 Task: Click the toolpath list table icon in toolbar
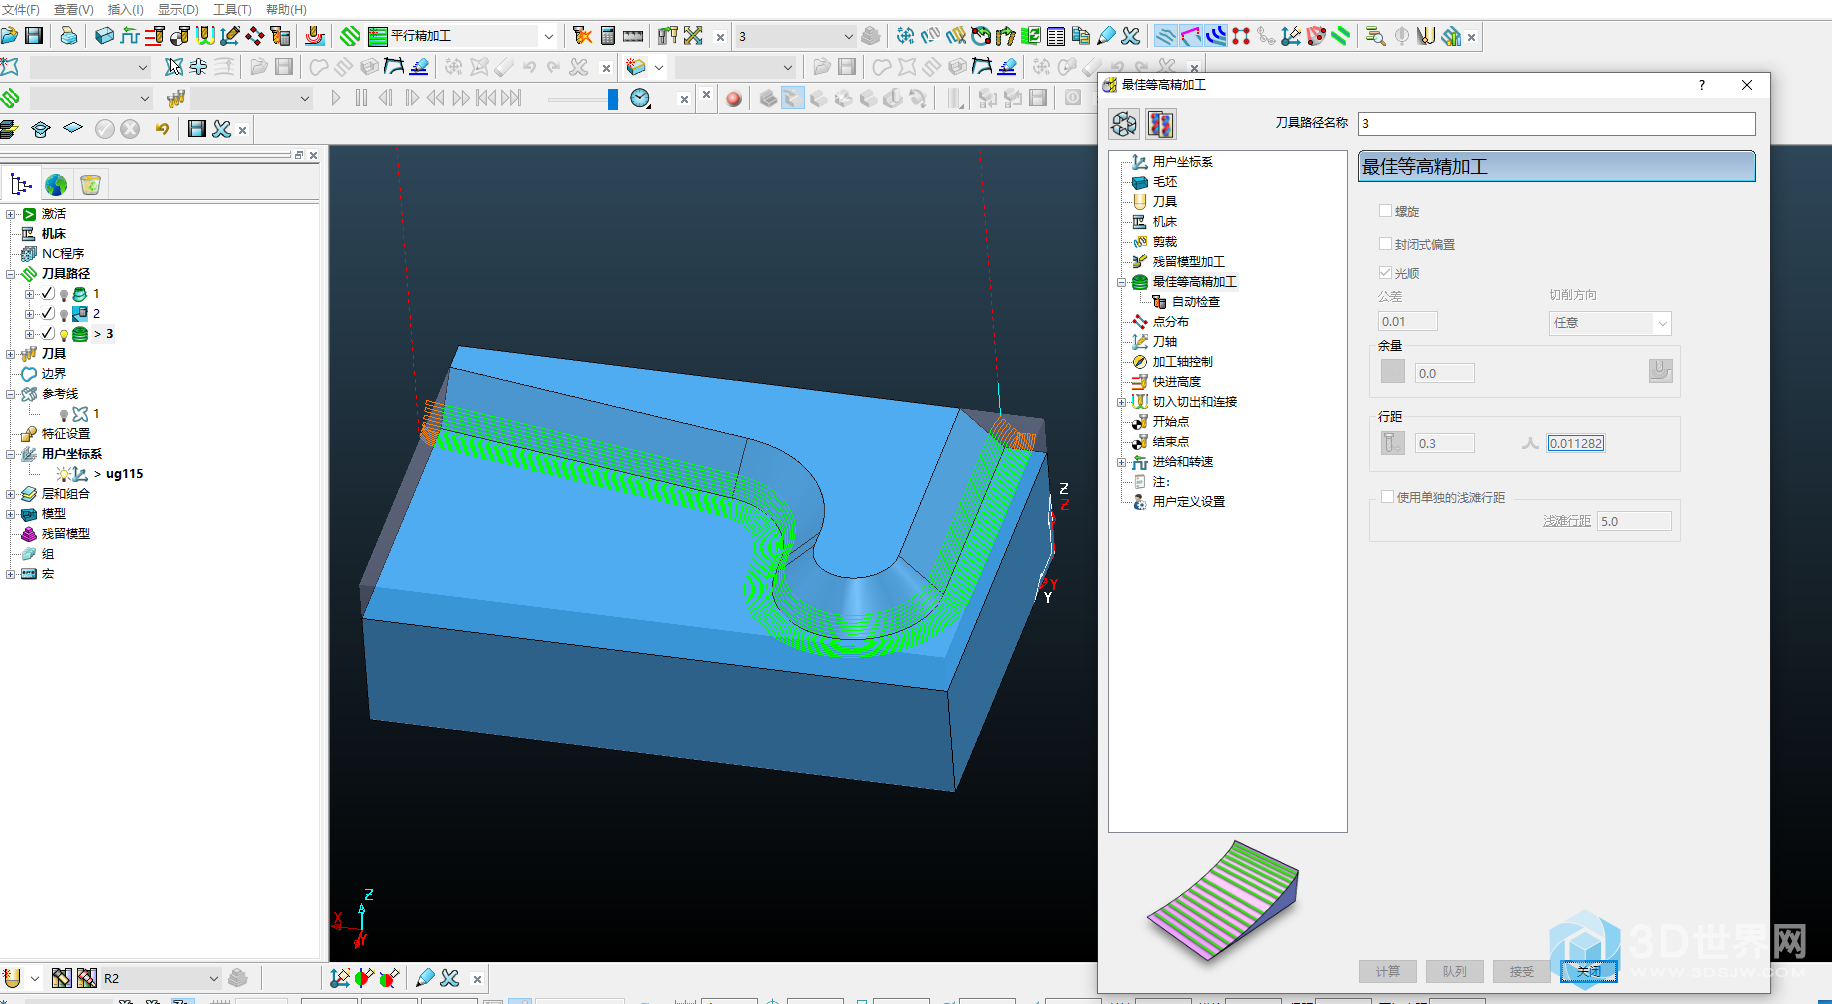coord(1056,36)
